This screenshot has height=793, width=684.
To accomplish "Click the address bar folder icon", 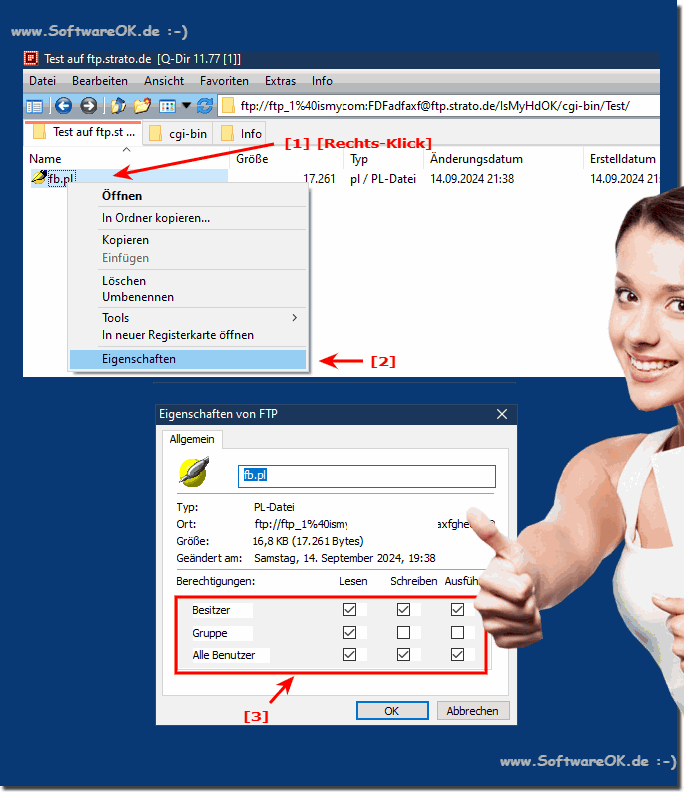I will click(x=229, y=106).
